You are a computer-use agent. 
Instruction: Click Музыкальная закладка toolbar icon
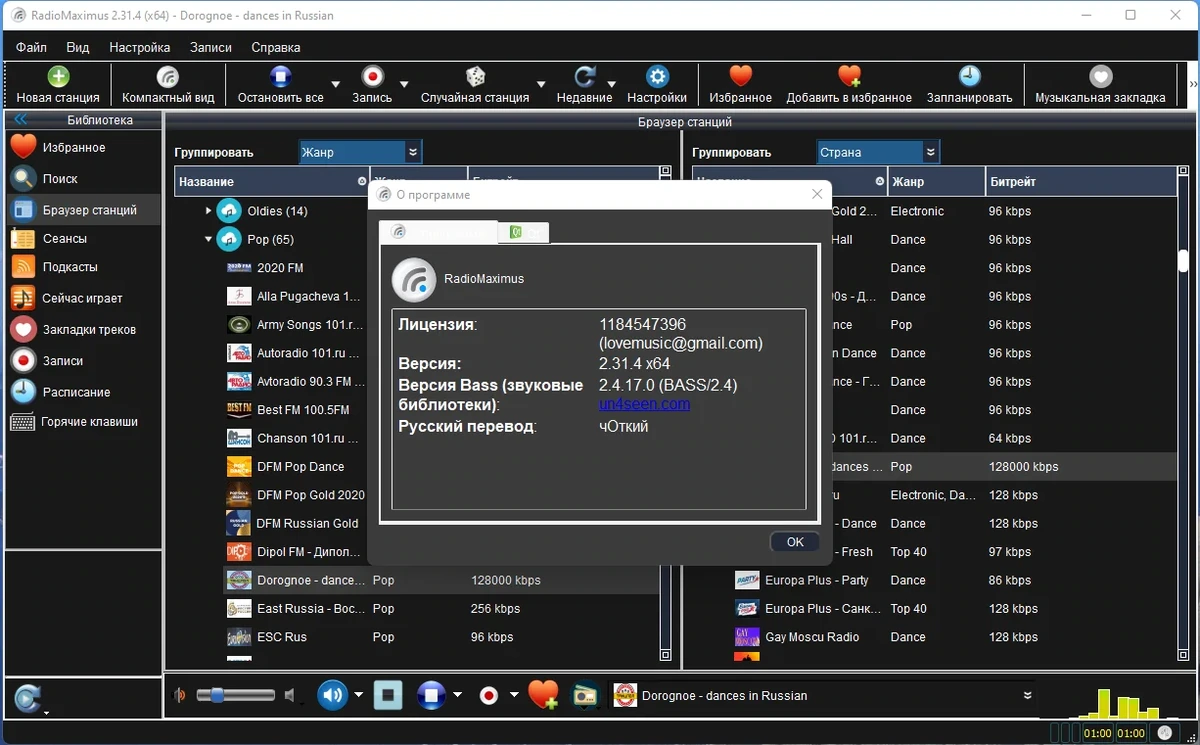click(1100, 77)
